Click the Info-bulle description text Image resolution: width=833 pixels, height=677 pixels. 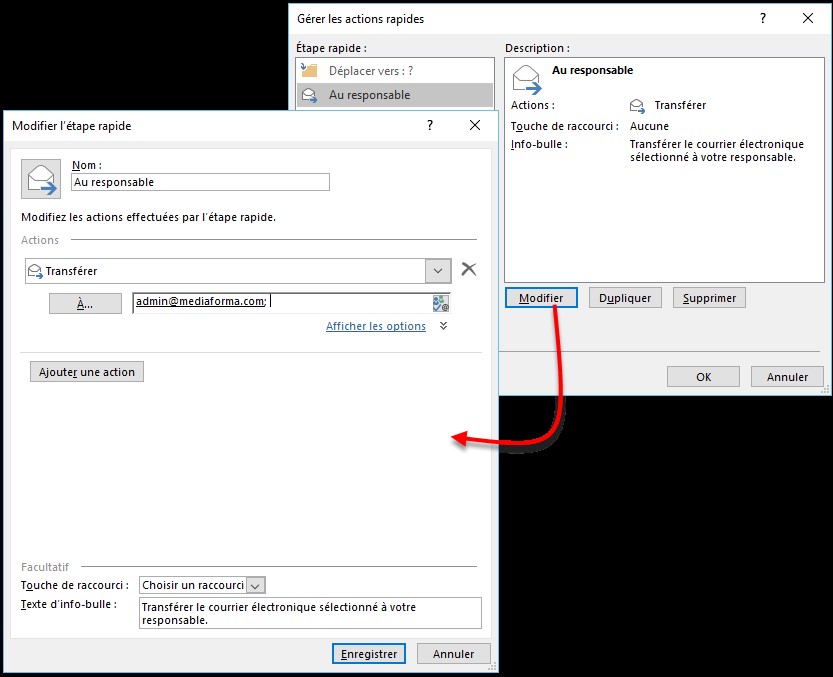click(x=717, y=150)
